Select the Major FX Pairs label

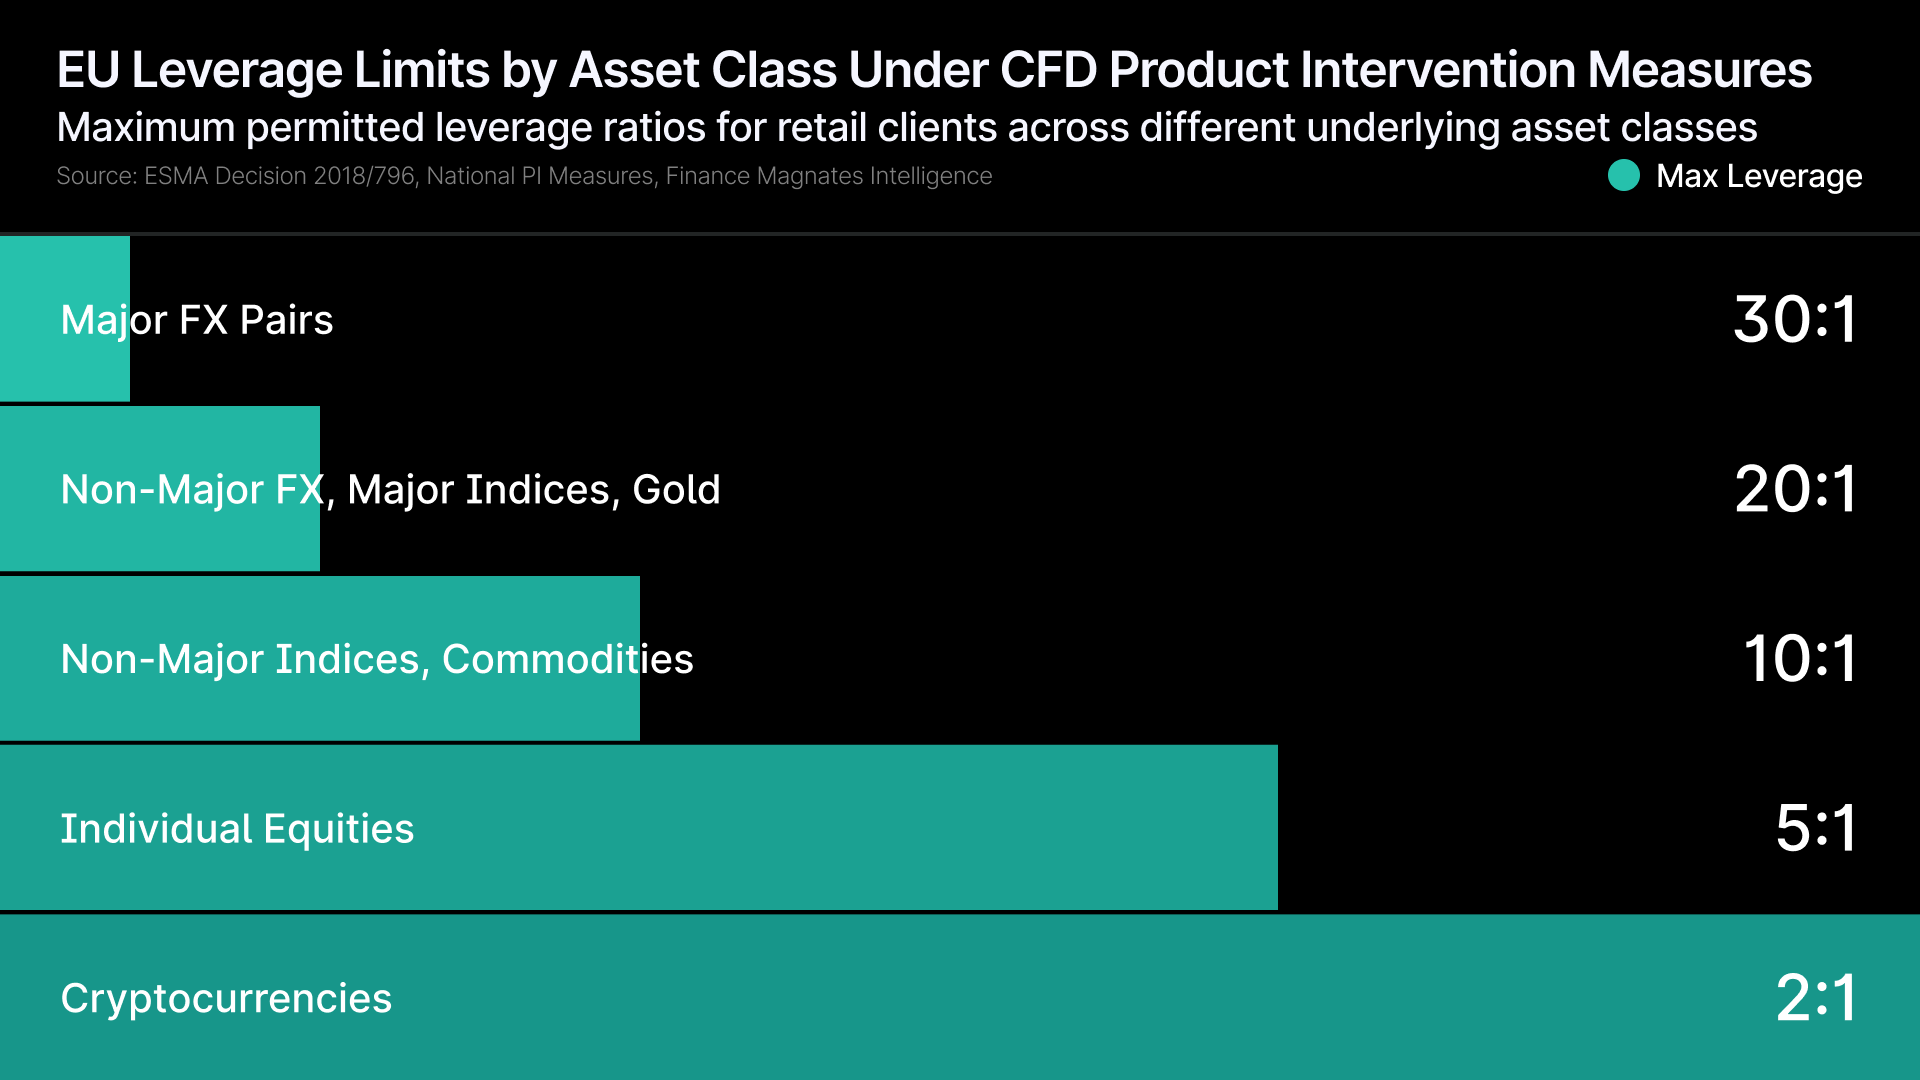[x=197, y=320]
